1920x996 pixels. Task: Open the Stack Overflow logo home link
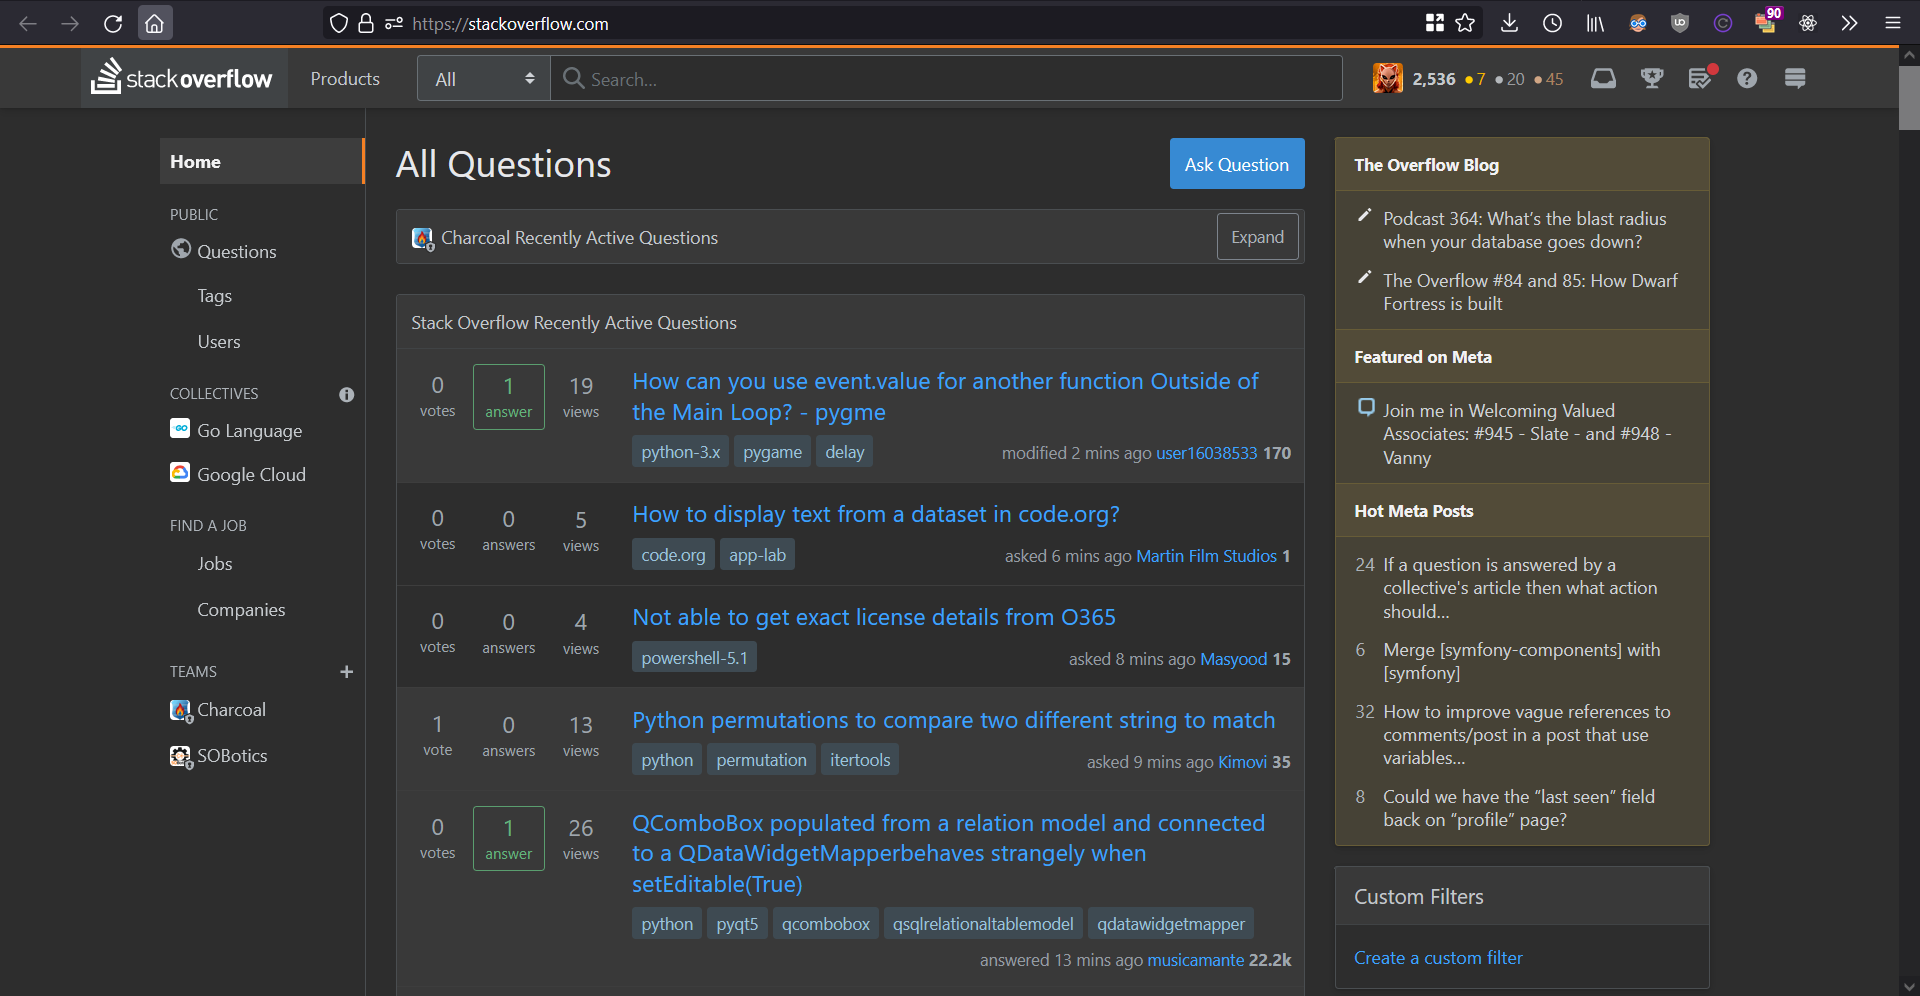(x=182, y=78)
